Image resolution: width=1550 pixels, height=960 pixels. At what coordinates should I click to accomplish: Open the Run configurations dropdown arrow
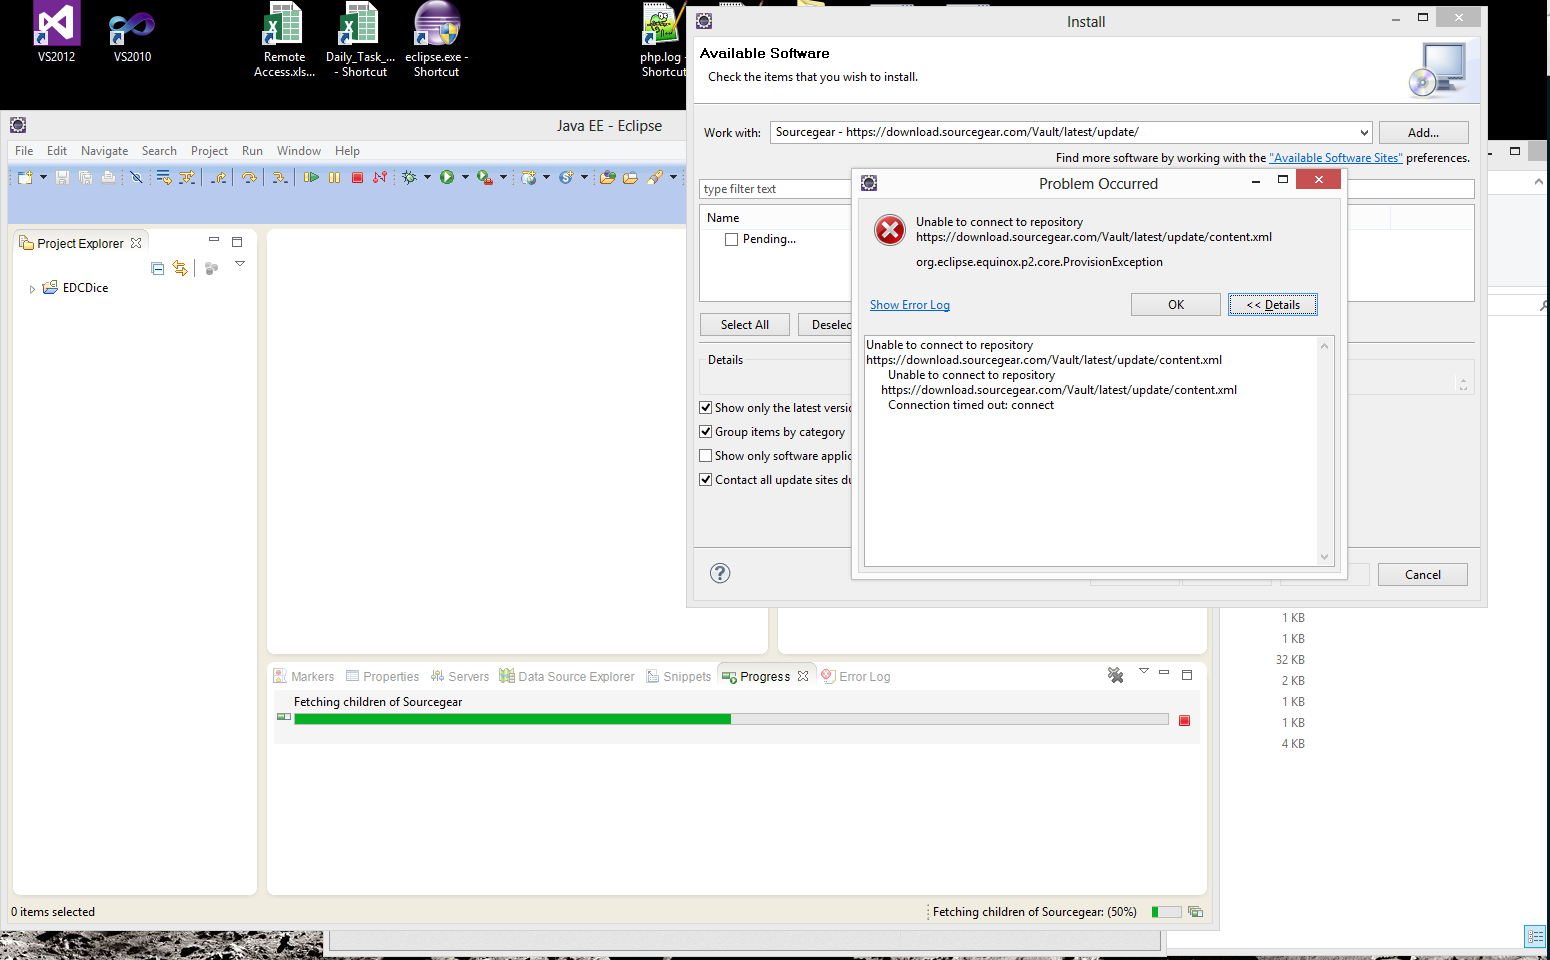[x=465, y=177]
